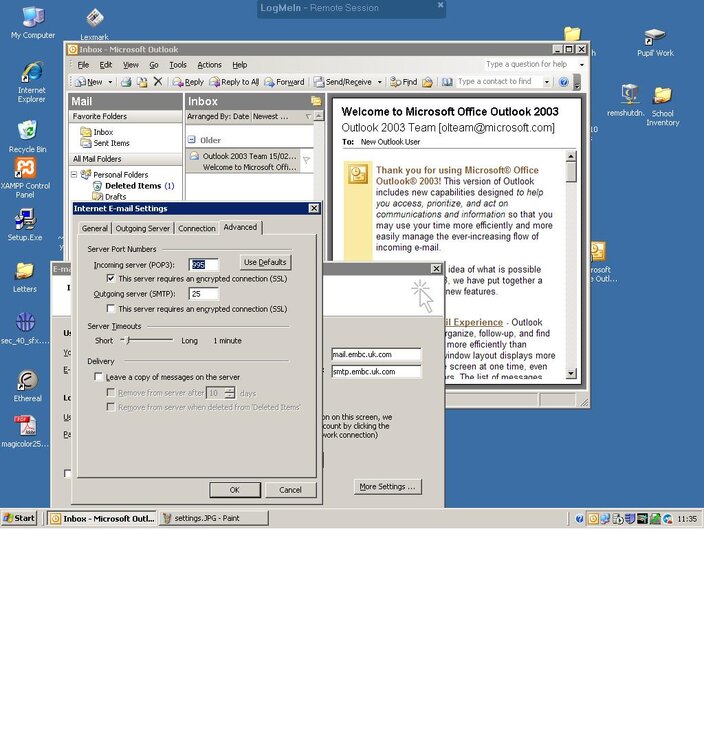
Task: Click the Server Timeouts slider handle
Action: [128, 340]
